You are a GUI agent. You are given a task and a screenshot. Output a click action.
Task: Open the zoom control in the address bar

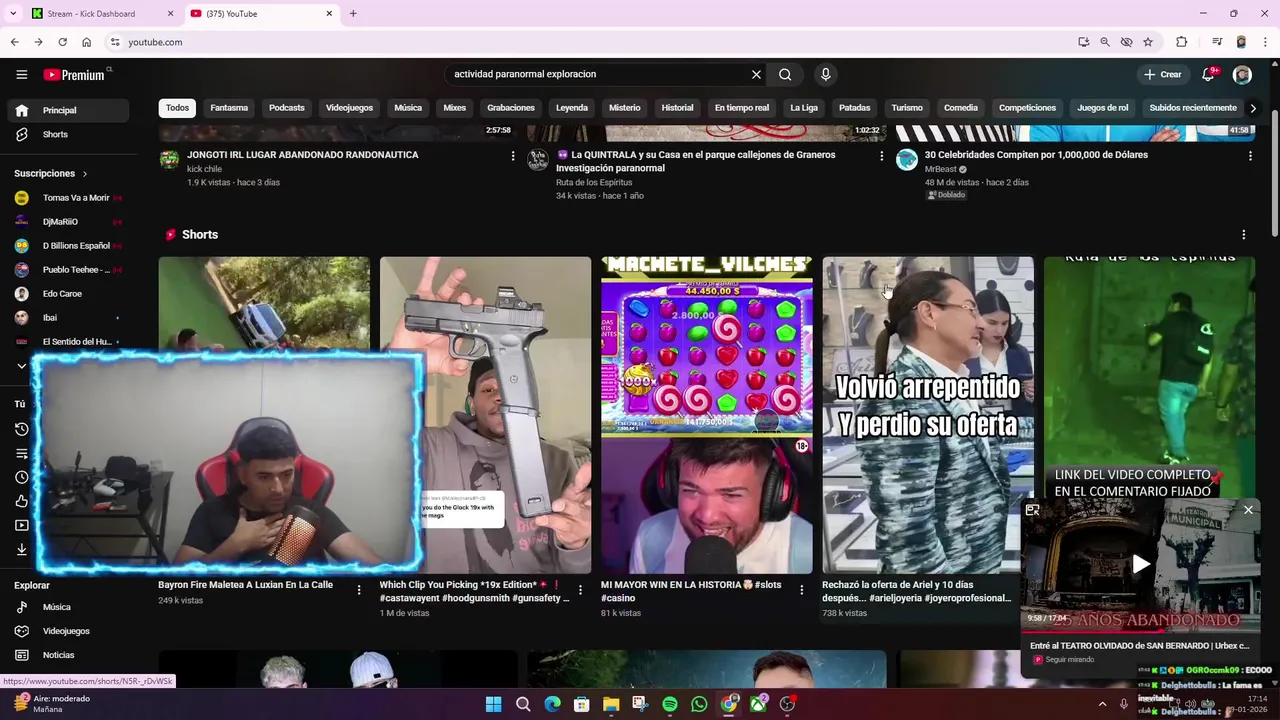pos(1105,42)
